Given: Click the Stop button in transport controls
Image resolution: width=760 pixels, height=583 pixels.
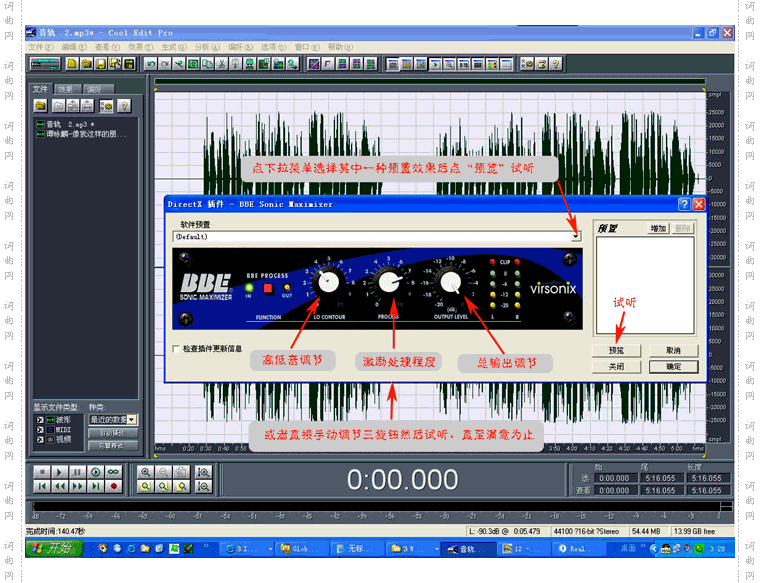Looking at the screenshot, I should (42, 472).
